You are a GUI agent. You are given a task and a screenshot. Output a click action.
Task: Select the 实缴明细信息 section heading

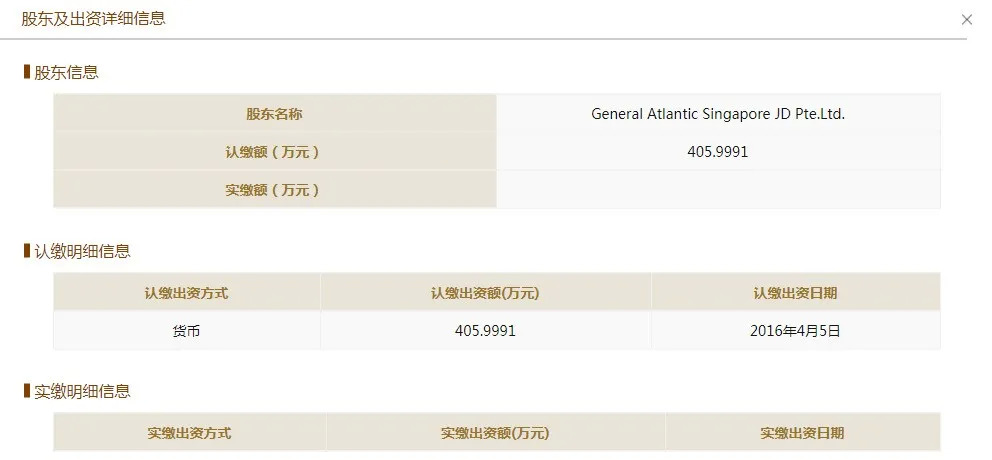(82, 391)
